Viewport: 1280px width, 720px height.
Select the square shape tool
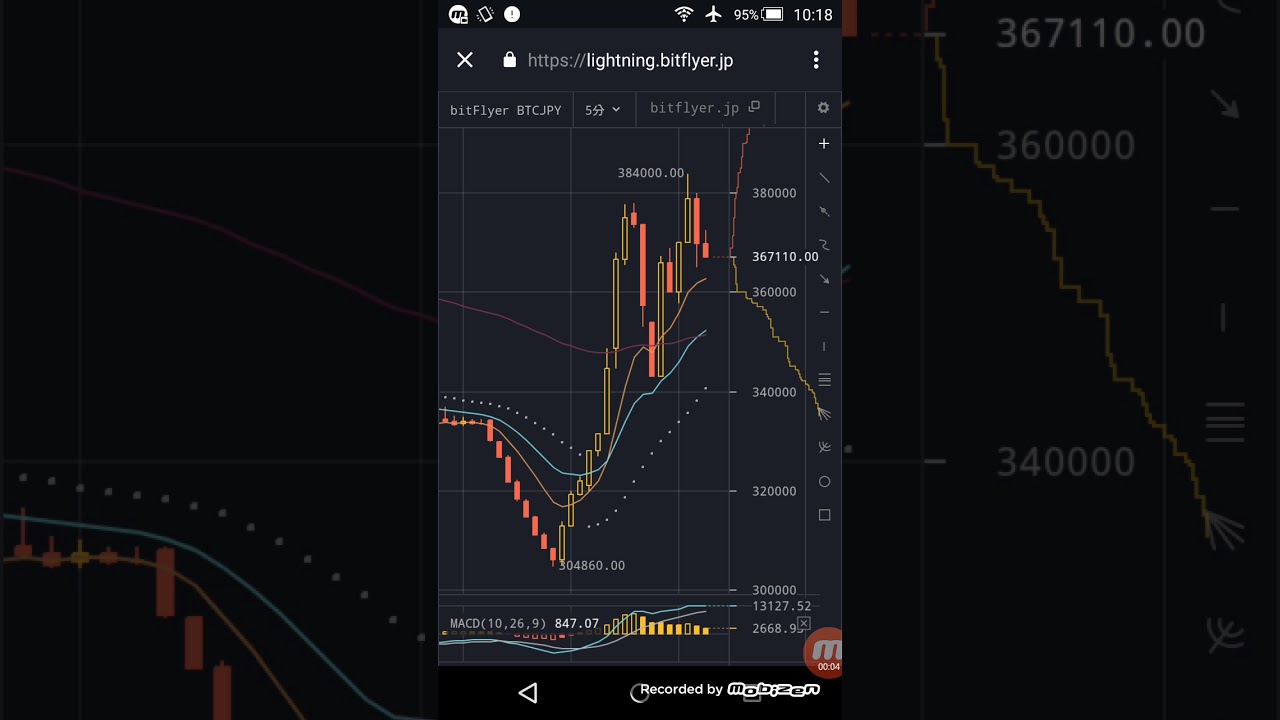click(824, 515)
